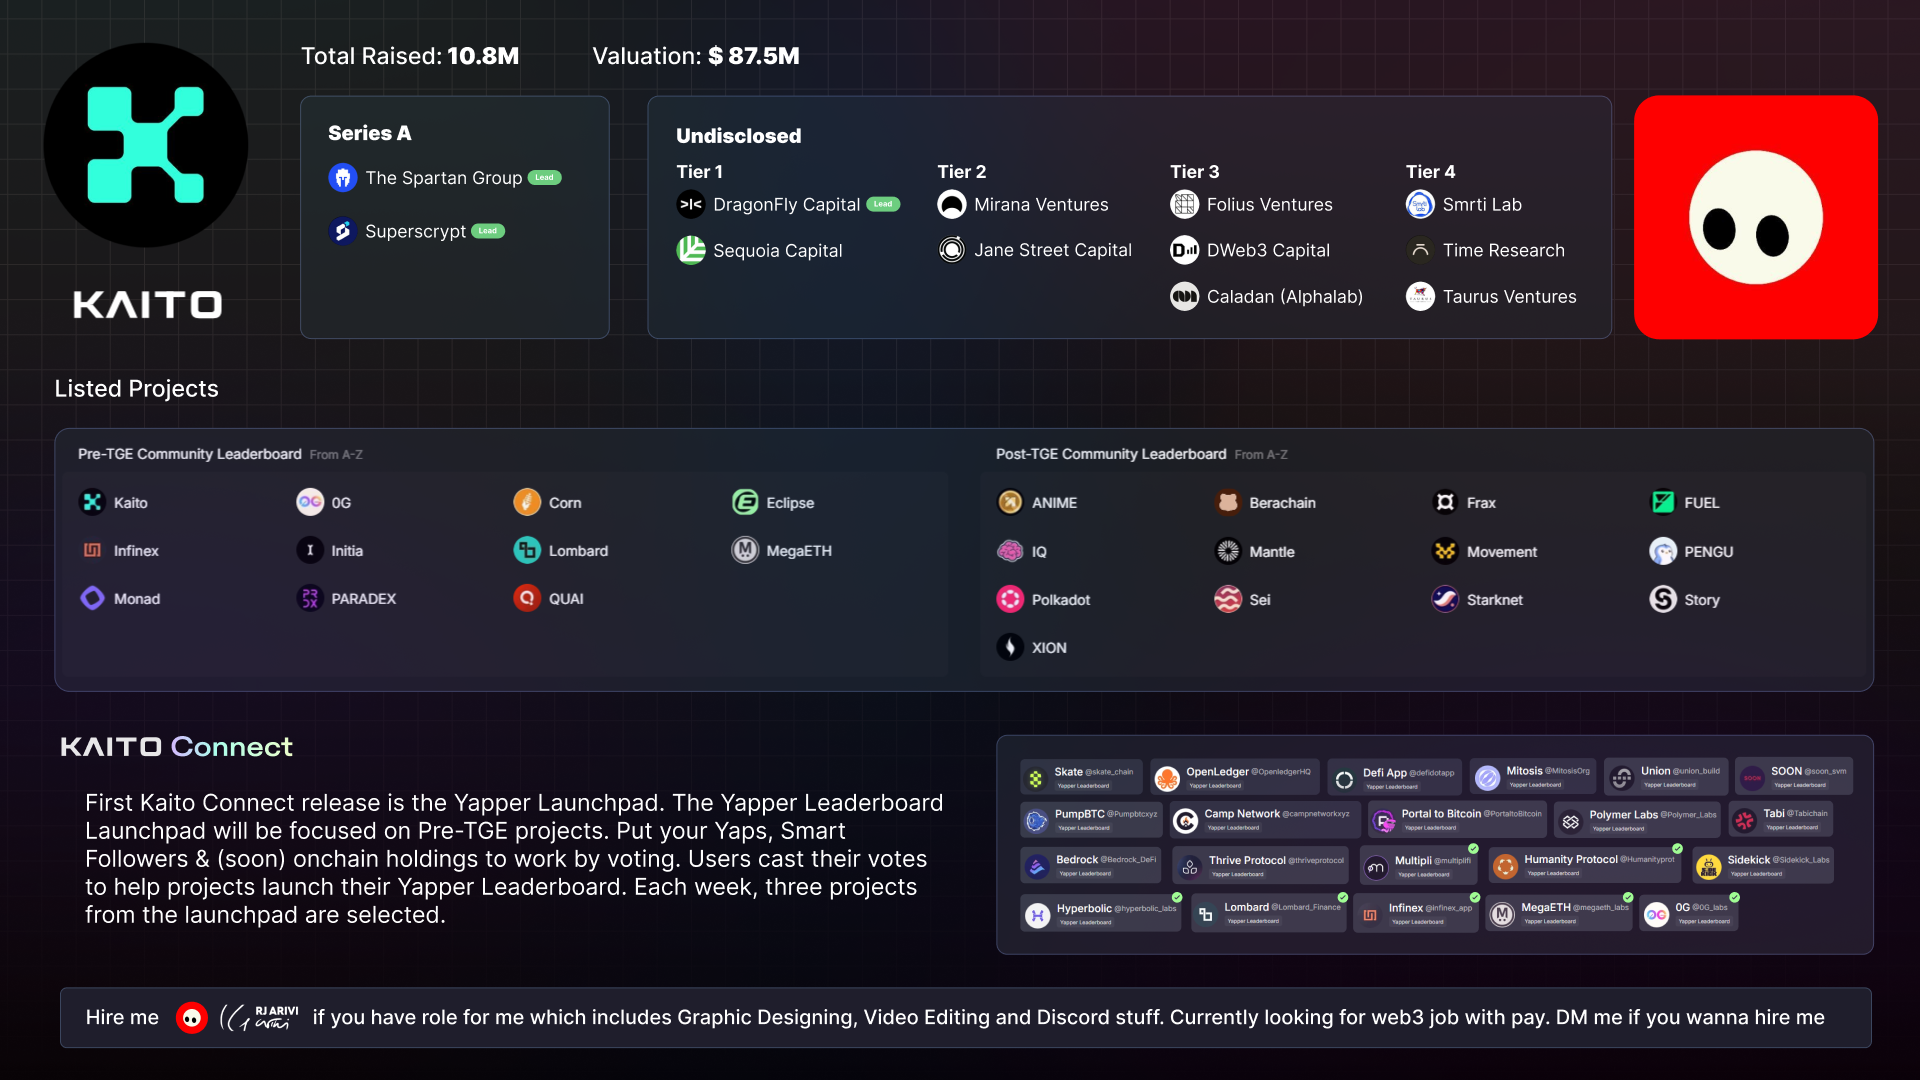Viewport: 1920px width, 1080px height.
Task: Click the Sequoia Capital leaf icon
Action: coord(691,250)
